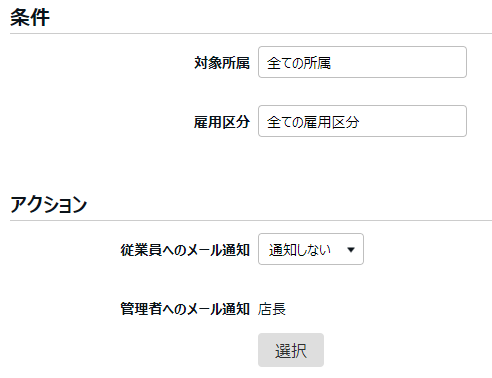Click the 雇用区分 label
This screenshot has height=378, width=492.
(x=222, y=122)
